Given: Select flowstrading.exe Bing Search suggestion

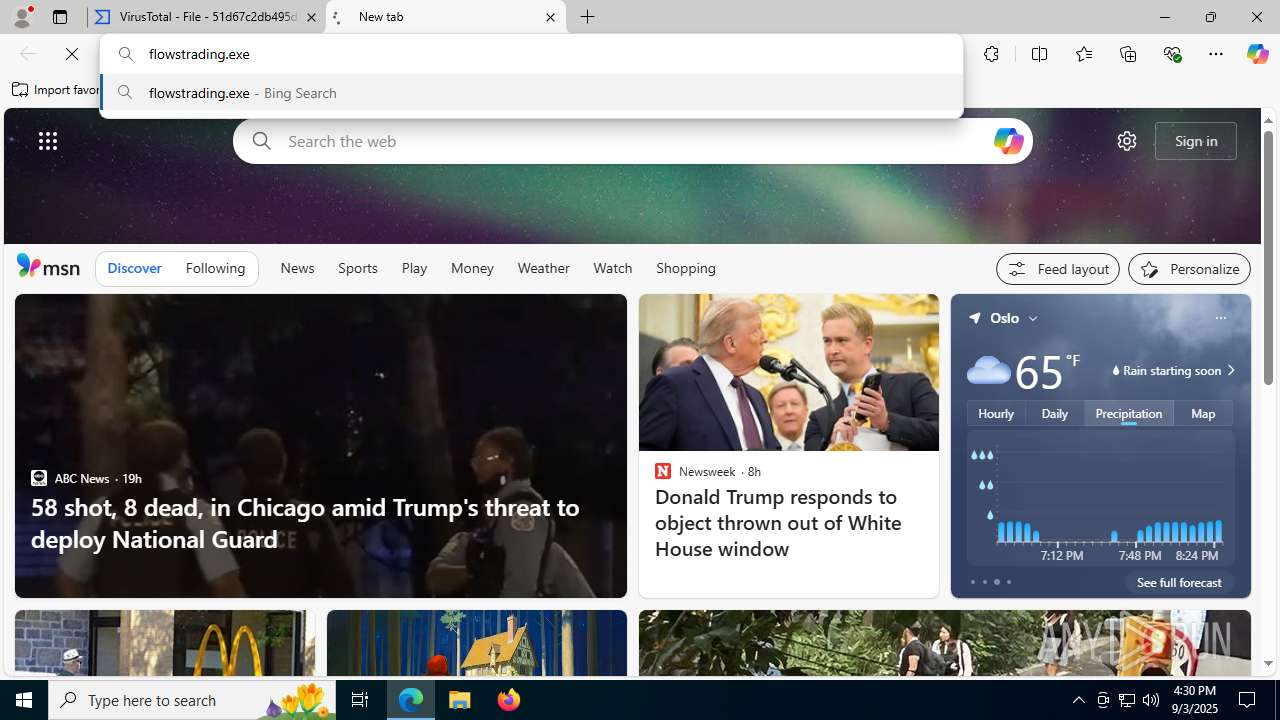Looking at the screenshot, I should 531,93.
